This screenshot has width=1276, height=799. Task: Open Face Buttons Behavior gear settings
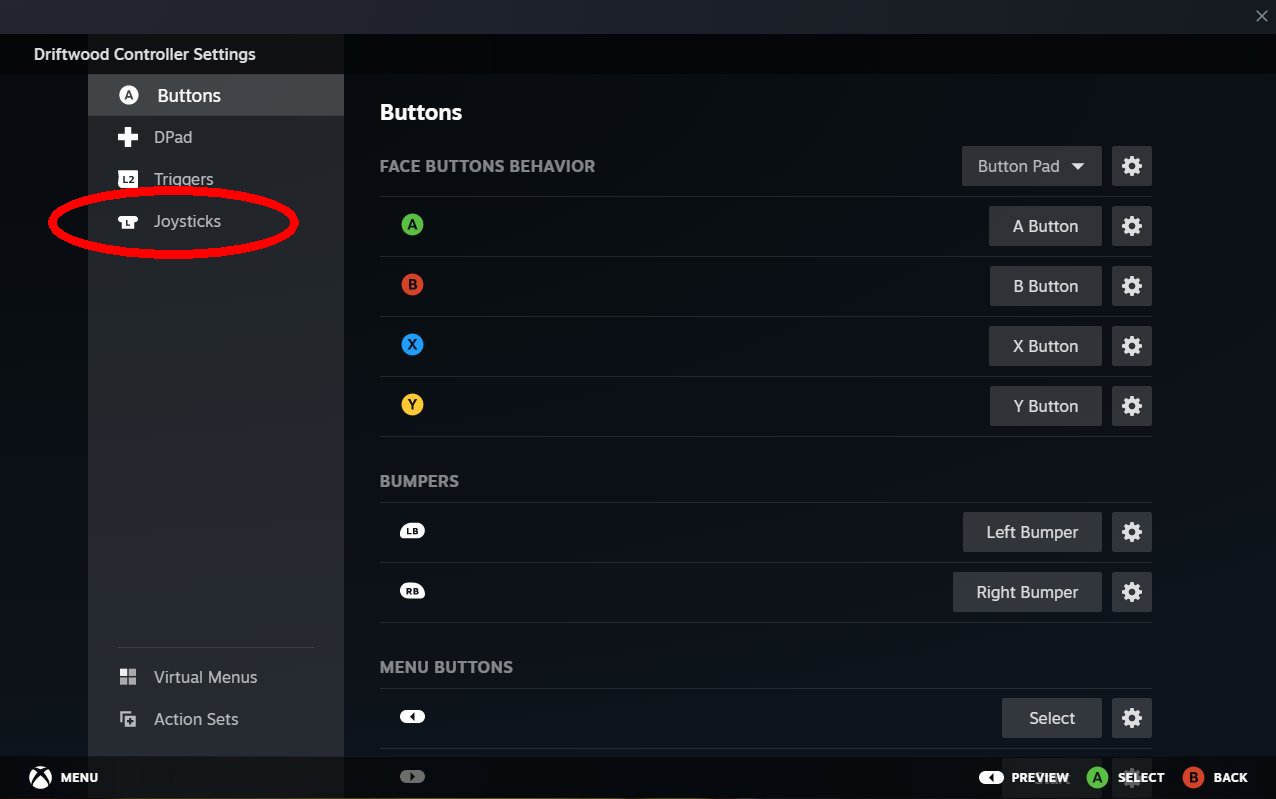(x=1131, y=166)
